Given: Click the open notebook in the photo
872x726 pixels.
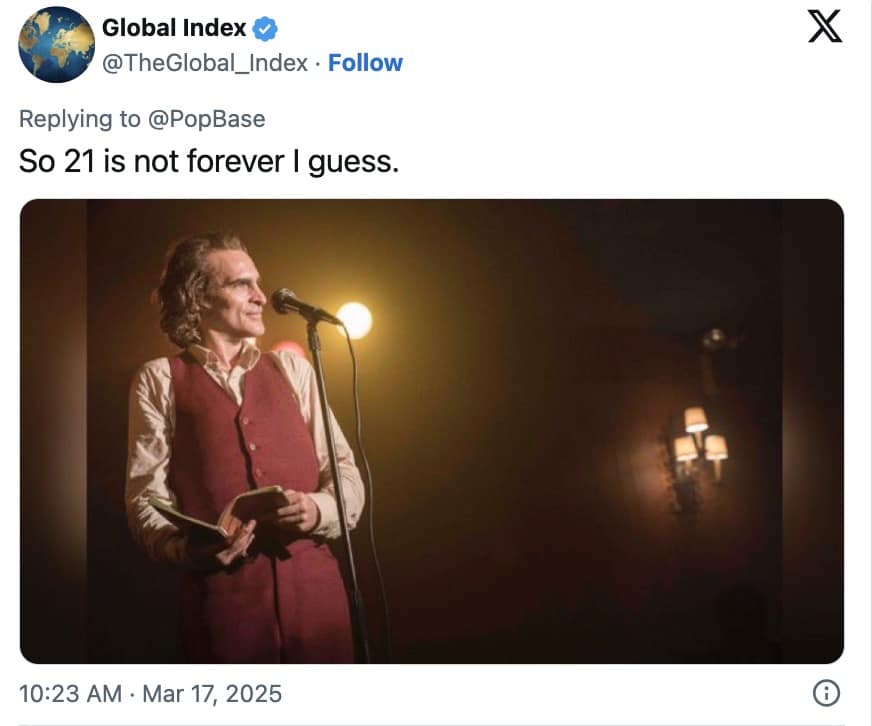Looking at the screenshot, I should point(220,510).
